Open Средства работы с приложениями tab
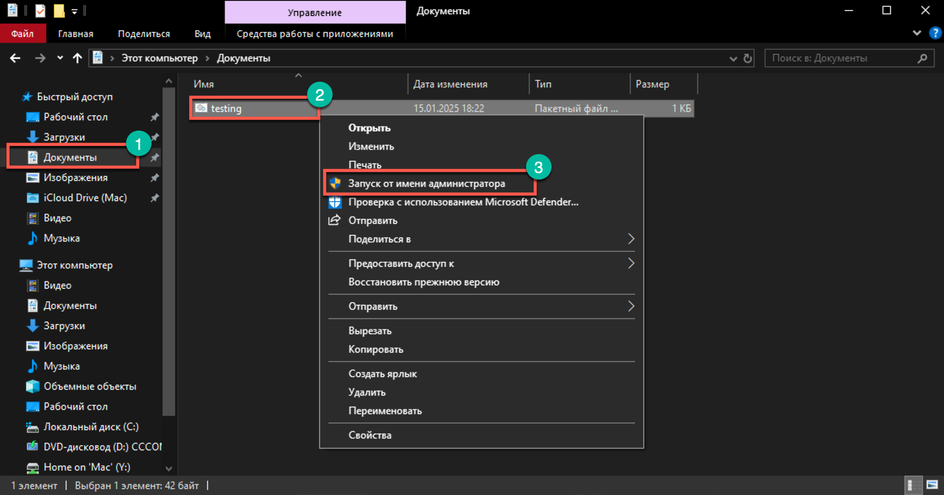This screenshot has height=495, width=944. tap(315, 34)
